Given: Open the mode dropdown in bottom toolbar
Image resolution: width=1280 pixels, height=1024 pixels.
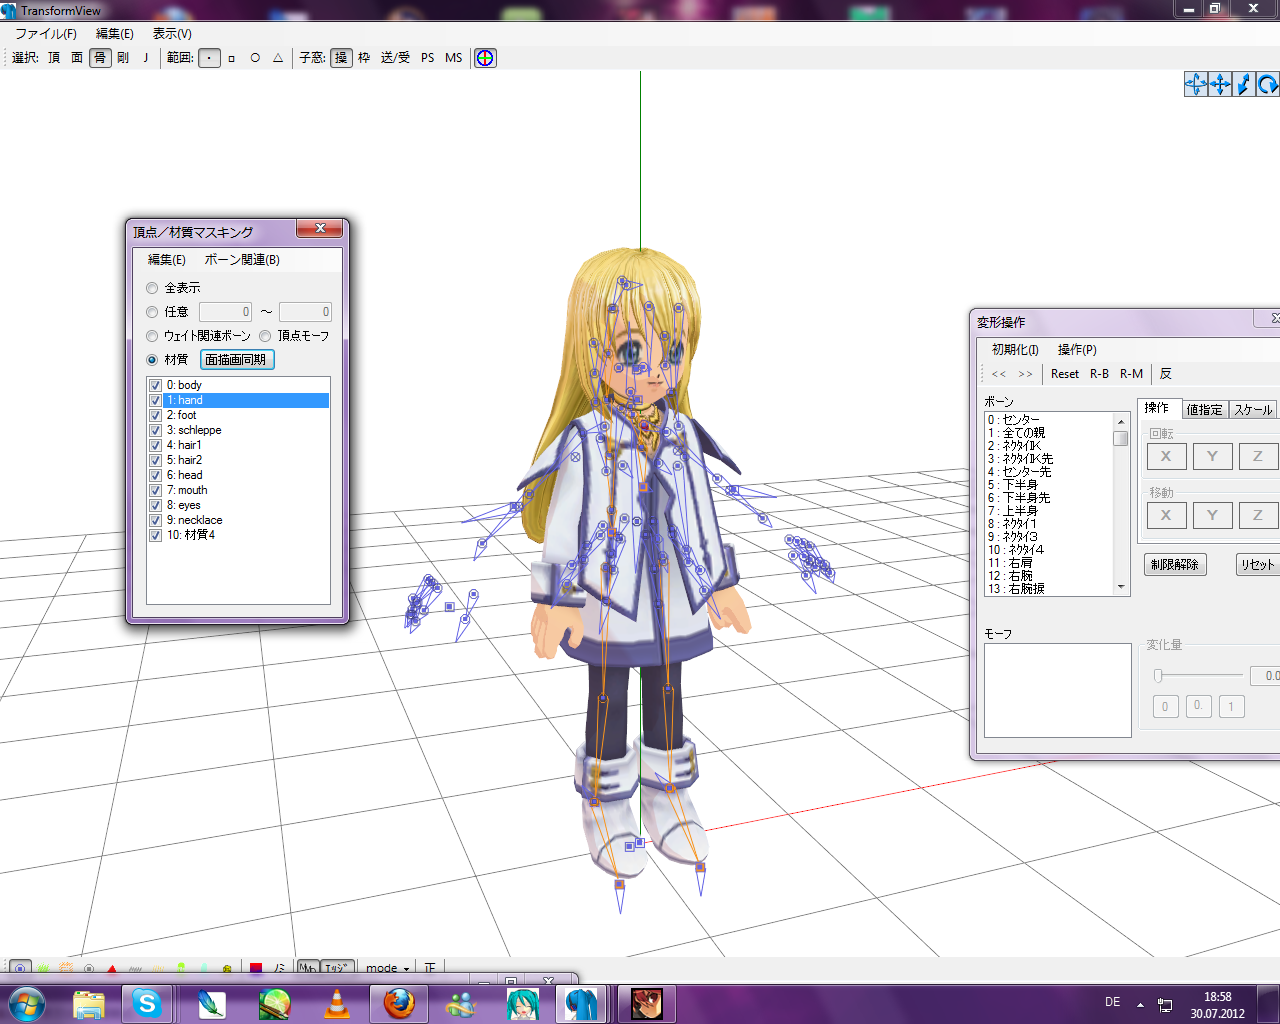Looking at the screenshot, I should (x=387, y=968).
